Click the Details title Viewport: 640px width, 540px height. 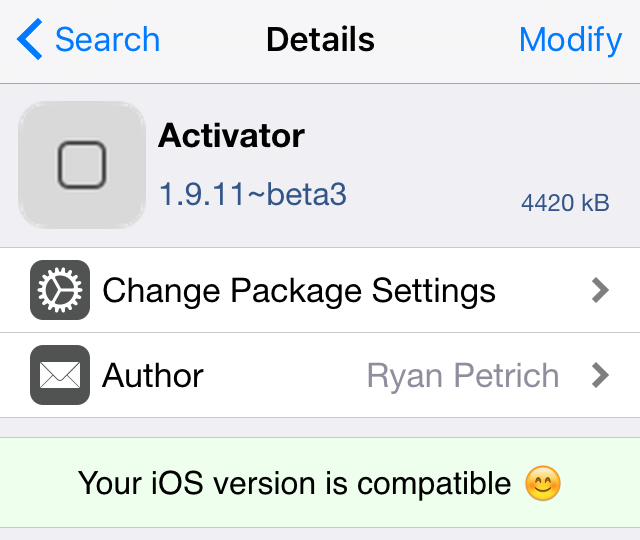click(x=320, y=40)
